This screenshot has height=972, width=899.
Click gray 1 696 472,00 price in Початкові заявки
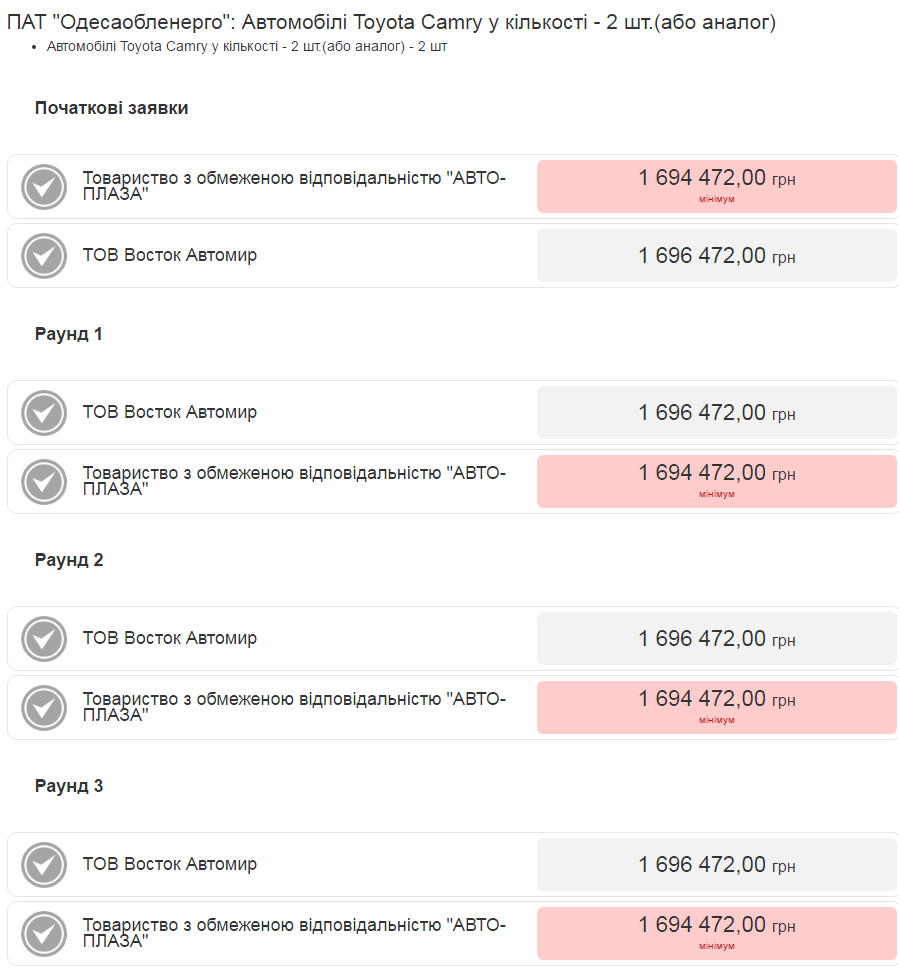[x=716, y=256]
